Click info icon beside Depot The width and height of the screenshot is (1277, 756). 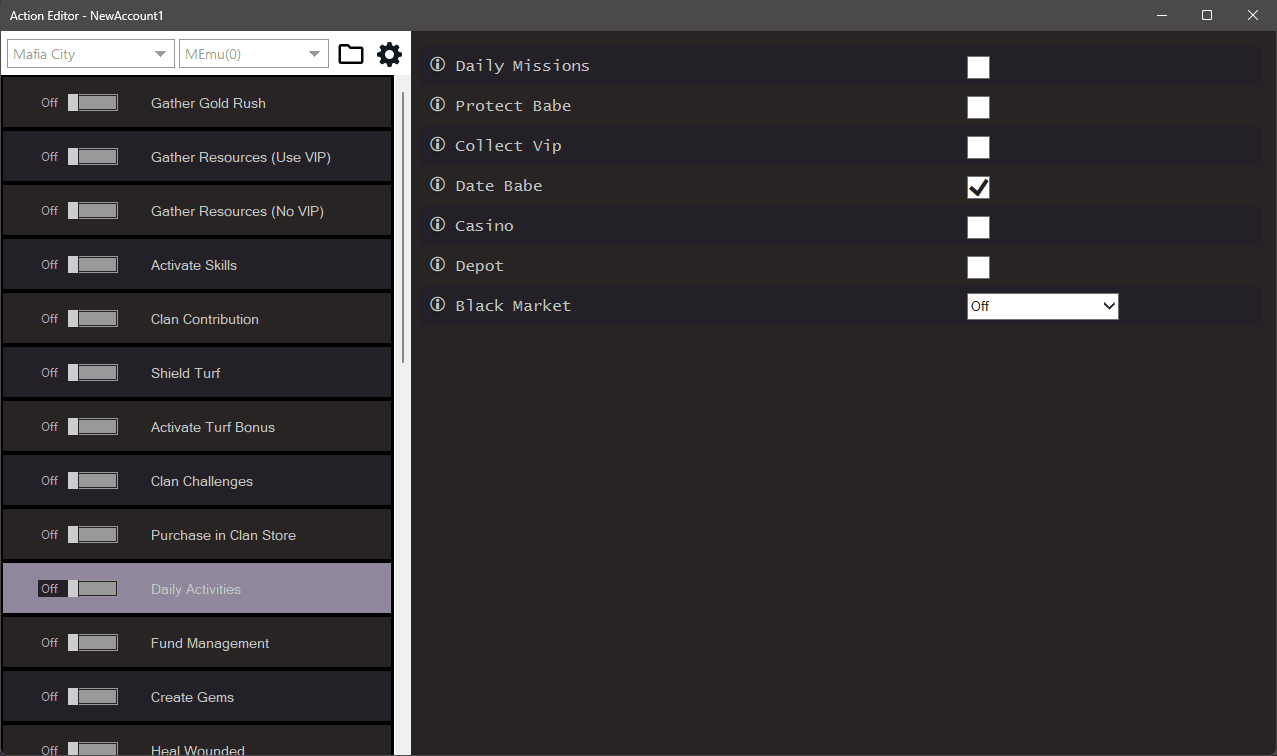pyautogui.click(x=437, y=265)
